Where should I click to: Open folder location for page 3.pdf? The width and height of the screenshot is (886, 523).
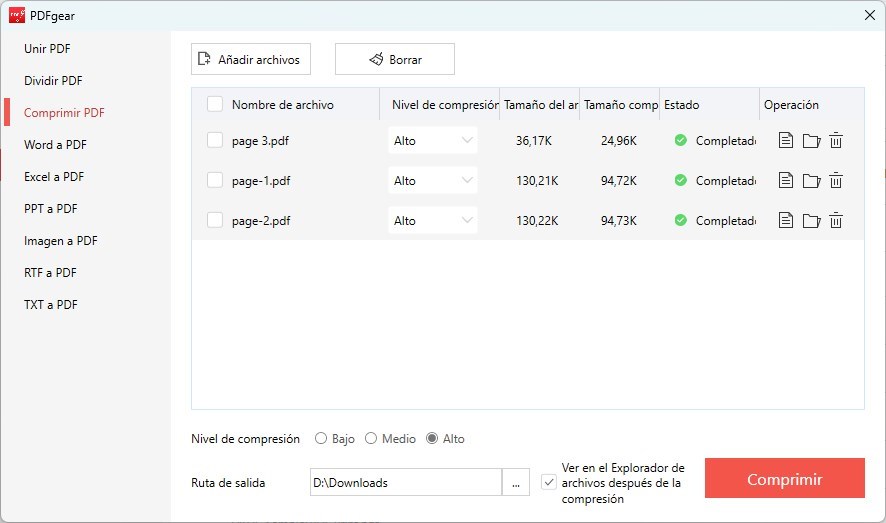click(811, 141)
